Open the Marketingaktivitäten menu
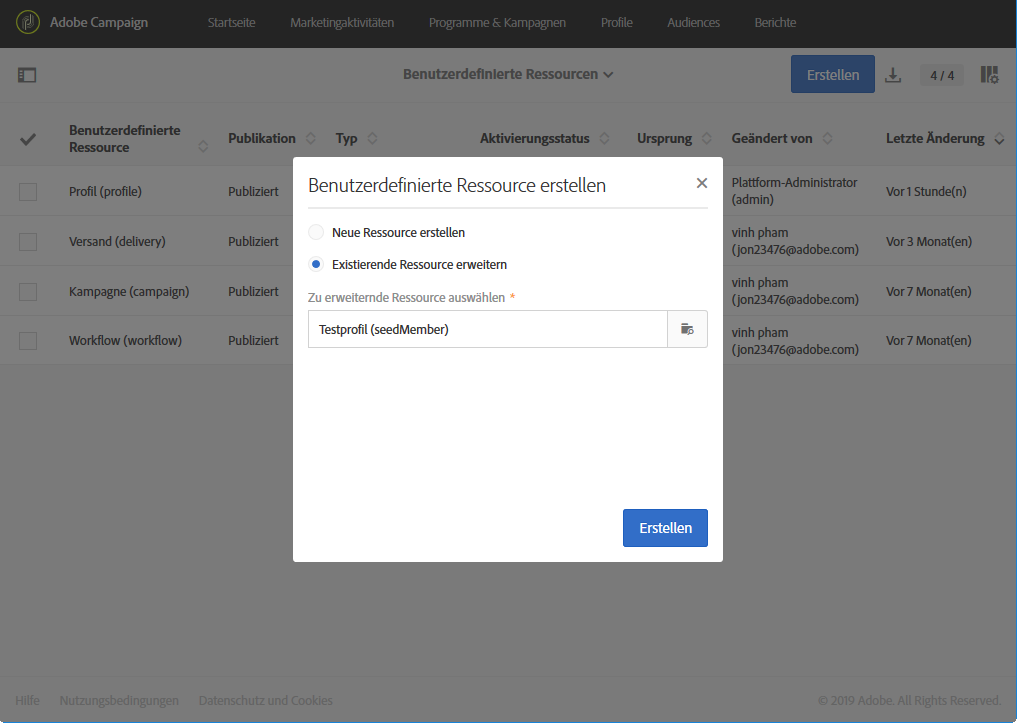The height and width of the screenshot is (723, 1017). pyautogui.click(x=342, y=23)
